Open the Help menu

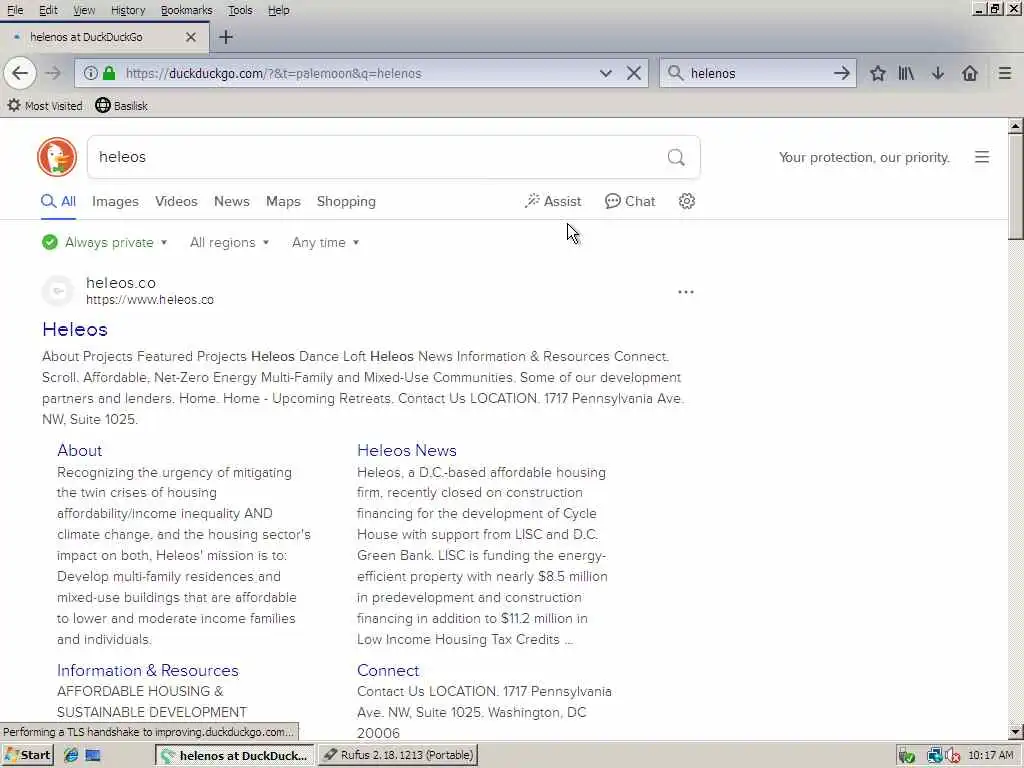pos(279,10)
